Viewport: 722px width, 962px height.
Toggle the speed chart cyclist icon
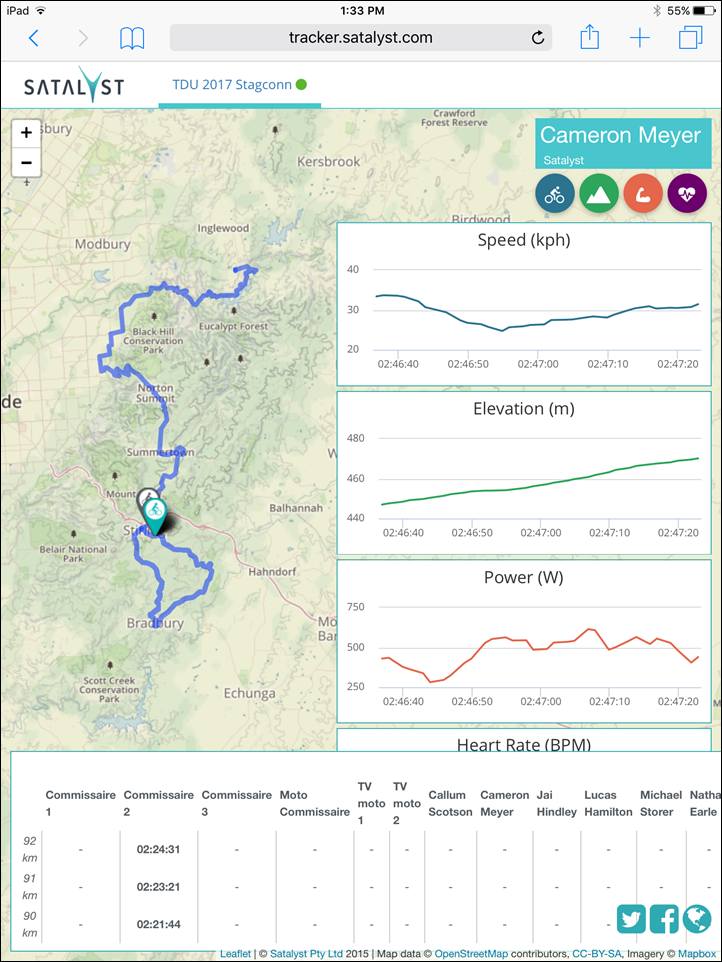(555, 193)
